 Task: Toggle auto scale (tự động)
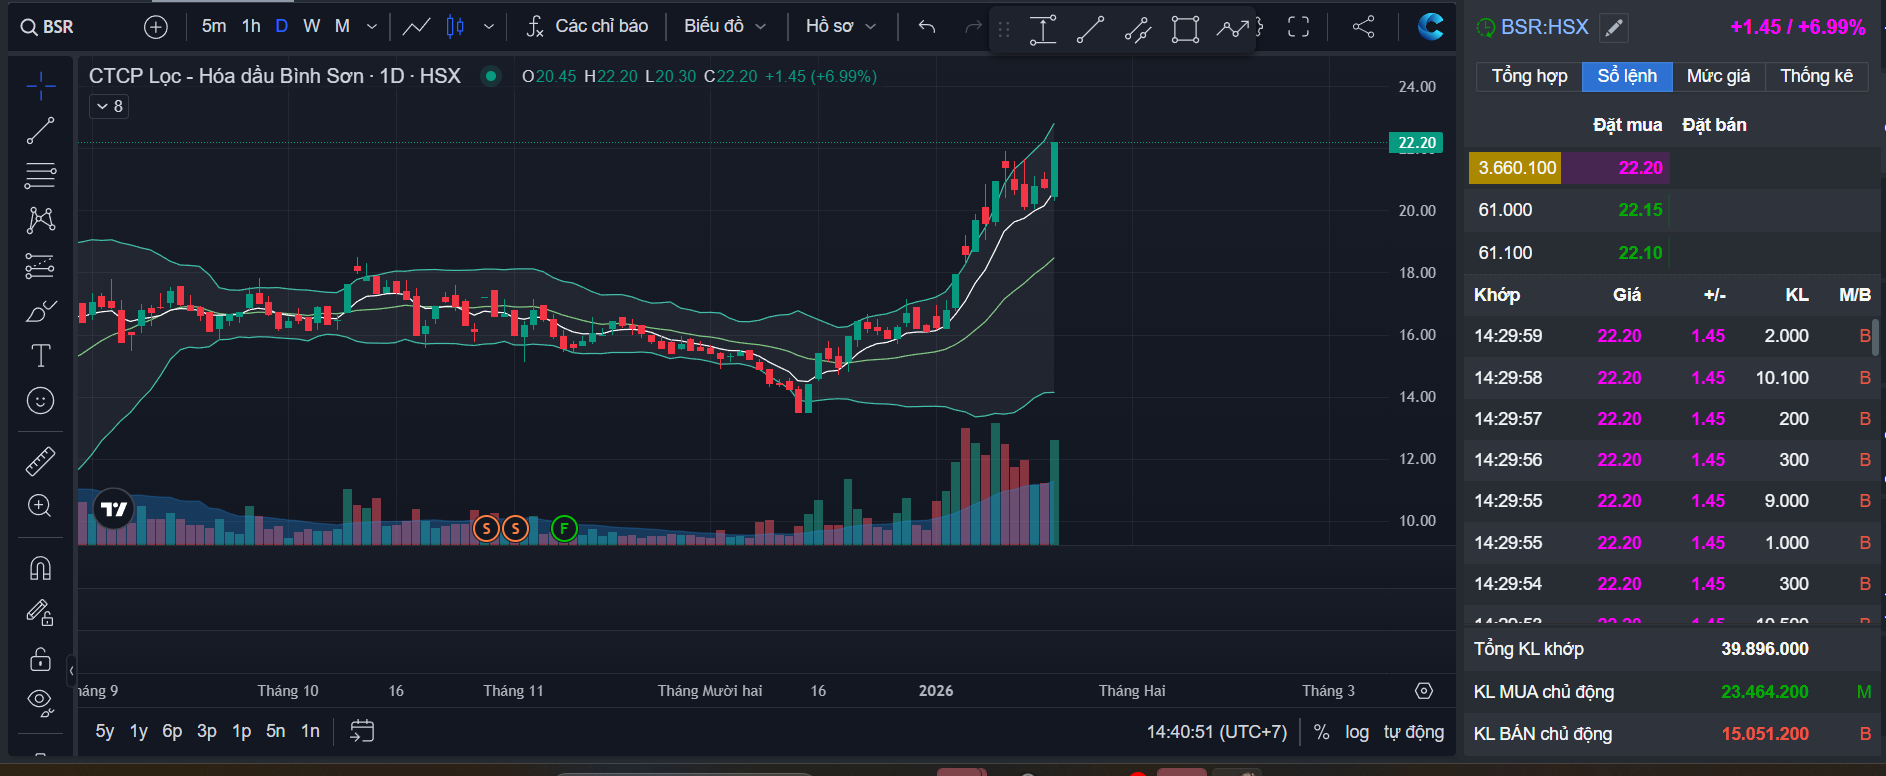tap(1414, 732)
